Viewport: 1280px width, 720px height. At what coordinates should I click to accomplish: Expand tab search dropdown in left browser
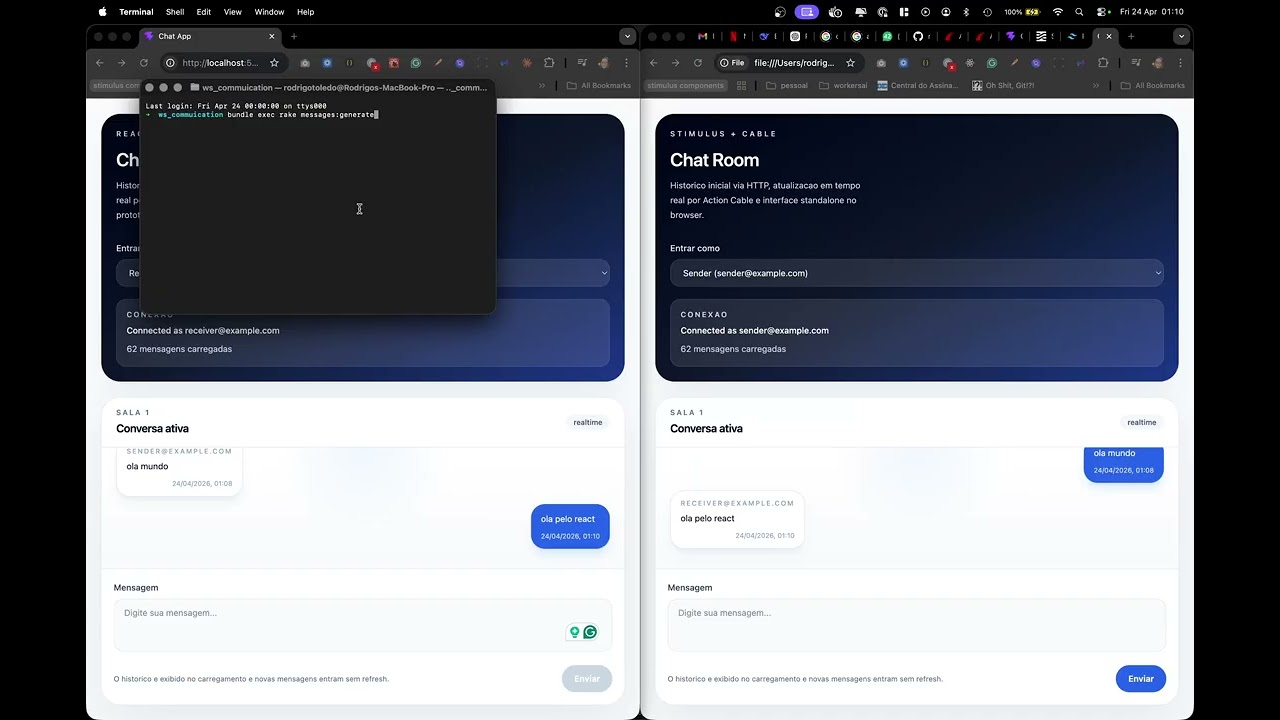coord(627,36)
